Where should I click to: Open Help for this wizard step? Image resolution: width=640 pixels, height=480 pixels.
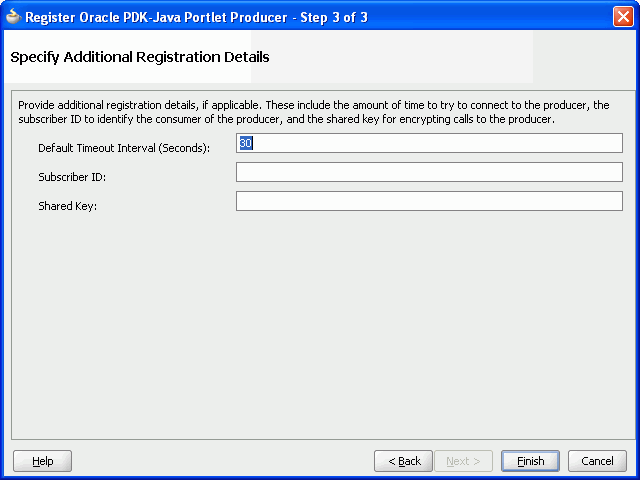pos(42,461)
